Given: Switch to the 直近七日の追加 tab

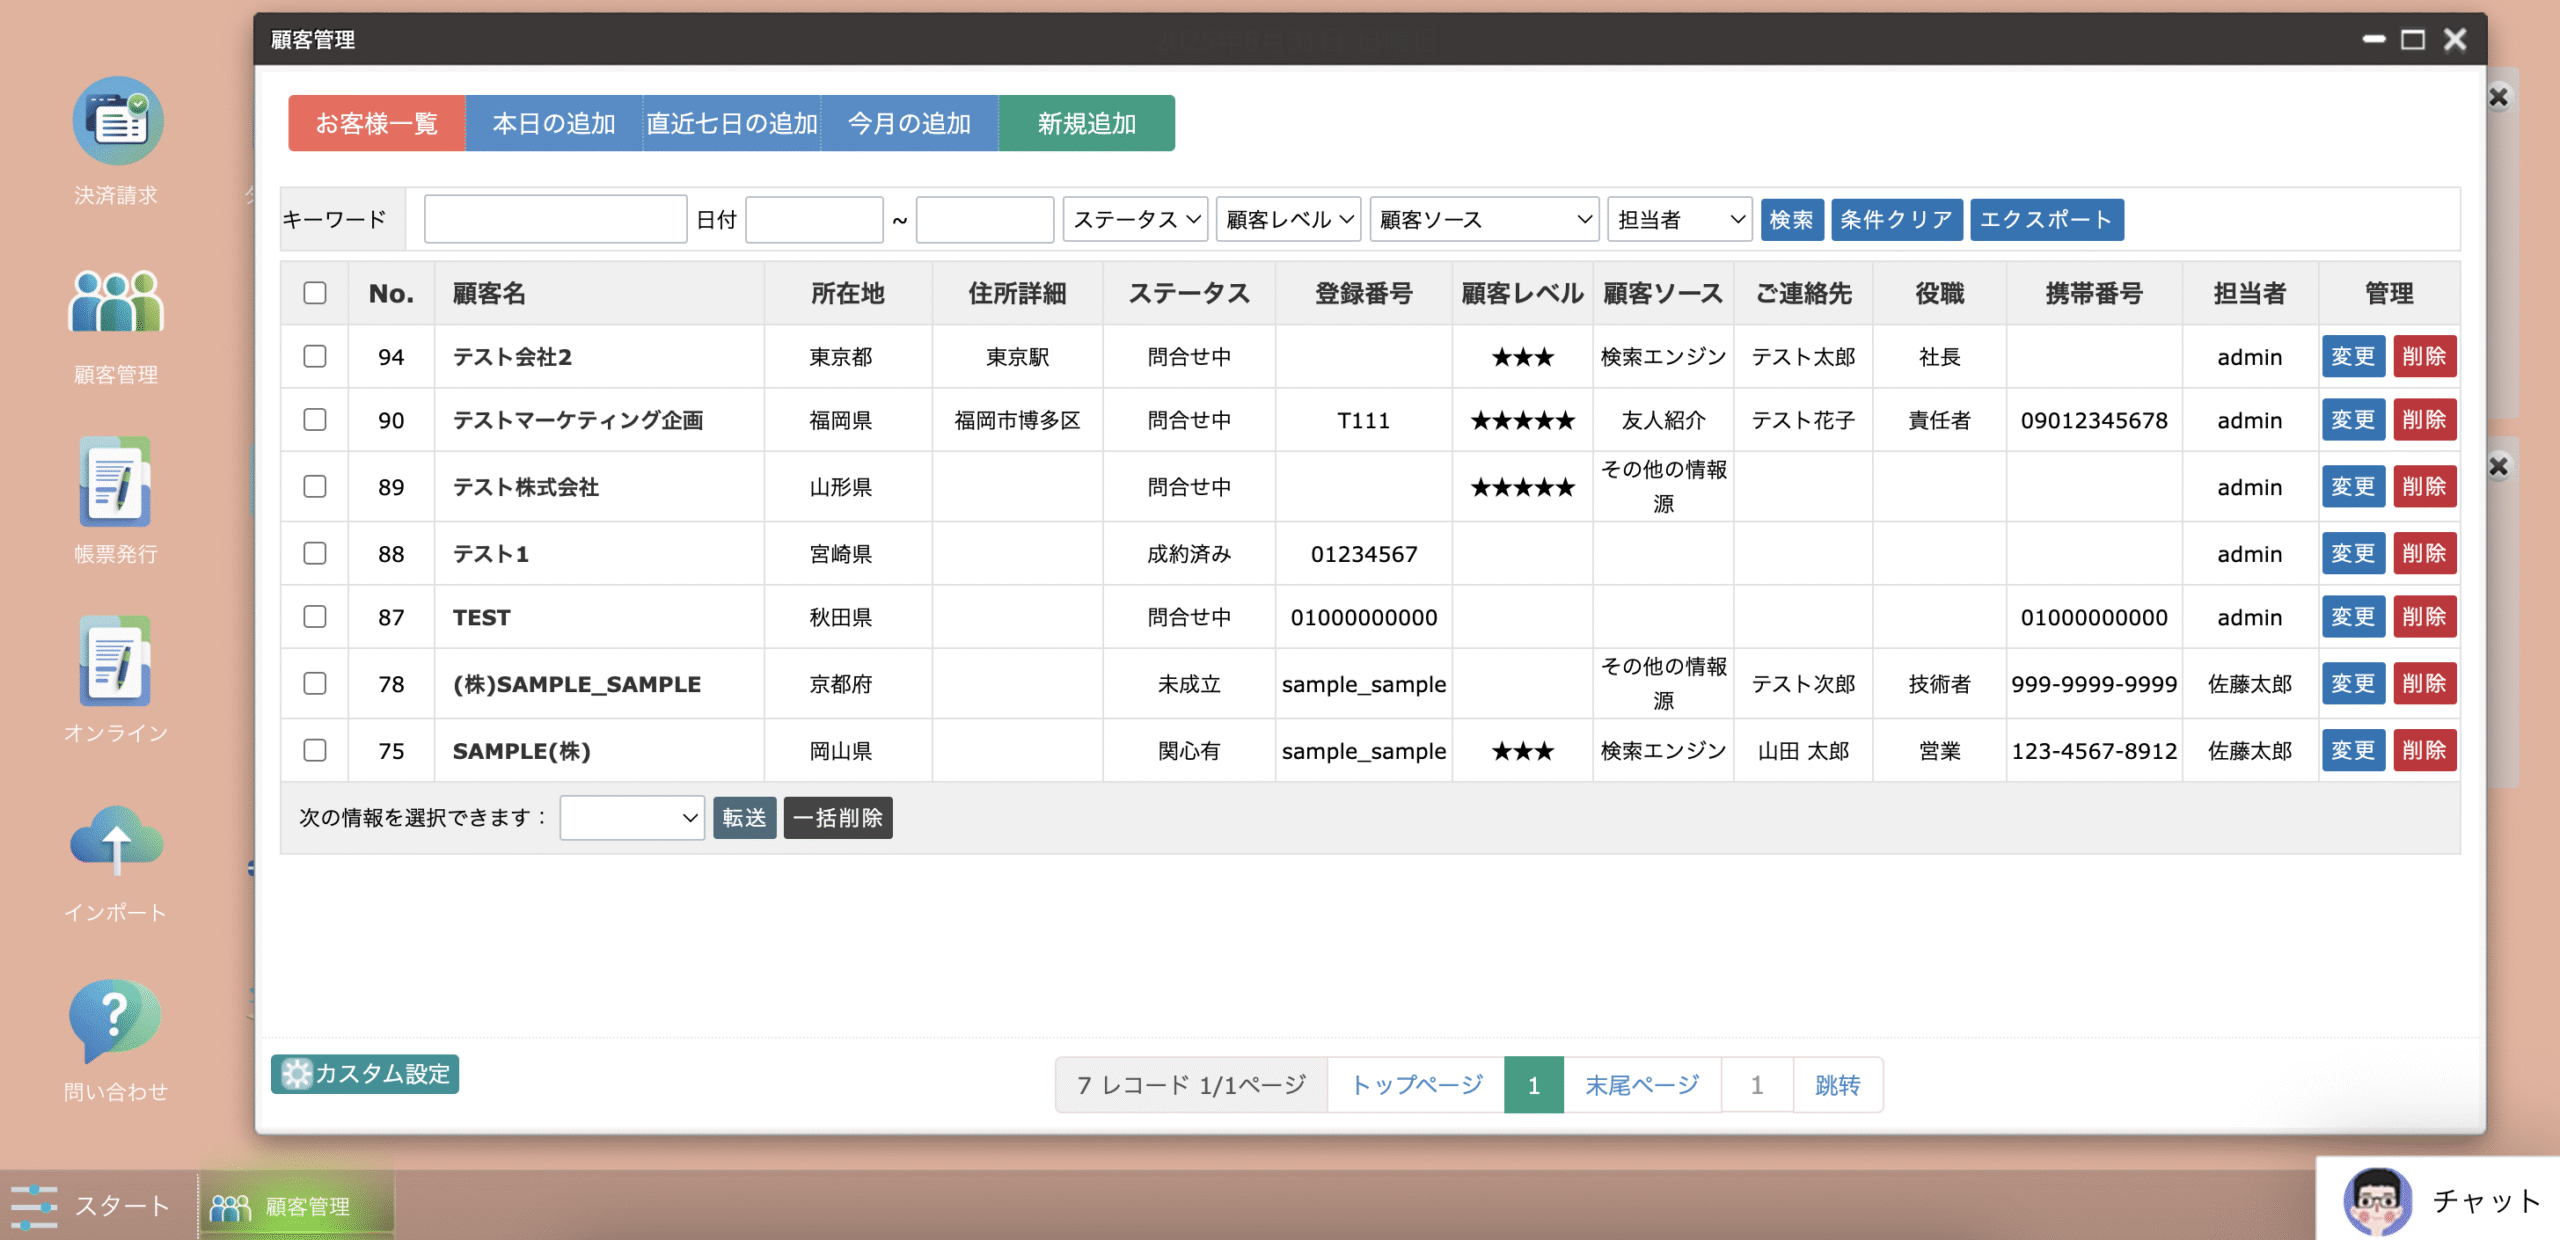Looking at the screenshot, I should click(731, 123).
